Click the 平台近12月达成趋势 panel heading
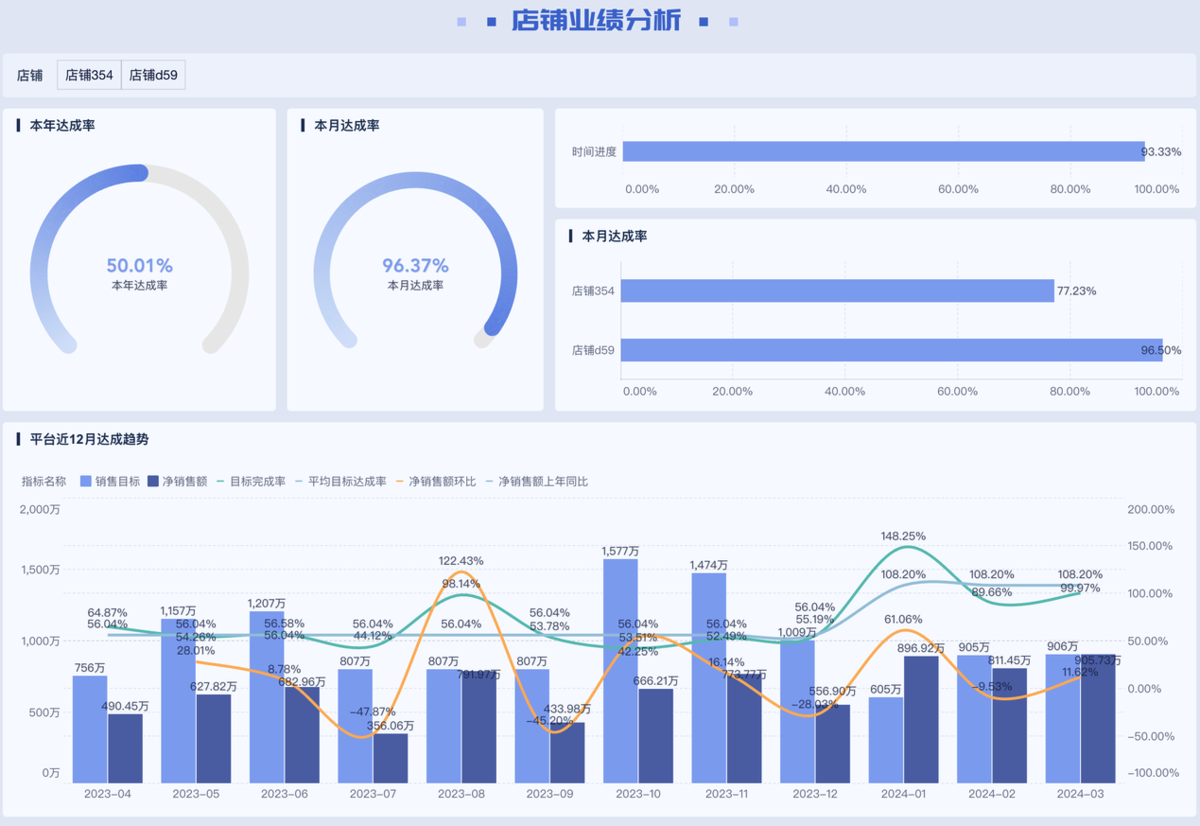 coord(89,439)
